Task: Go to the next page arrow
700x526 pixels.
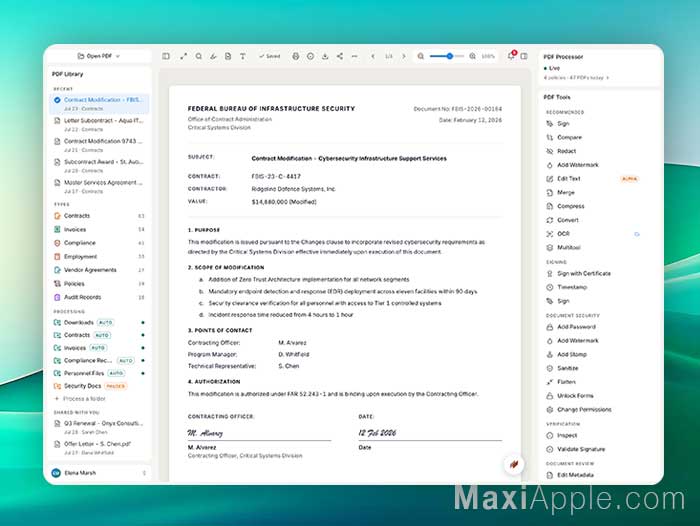Action: click(404, 56)
